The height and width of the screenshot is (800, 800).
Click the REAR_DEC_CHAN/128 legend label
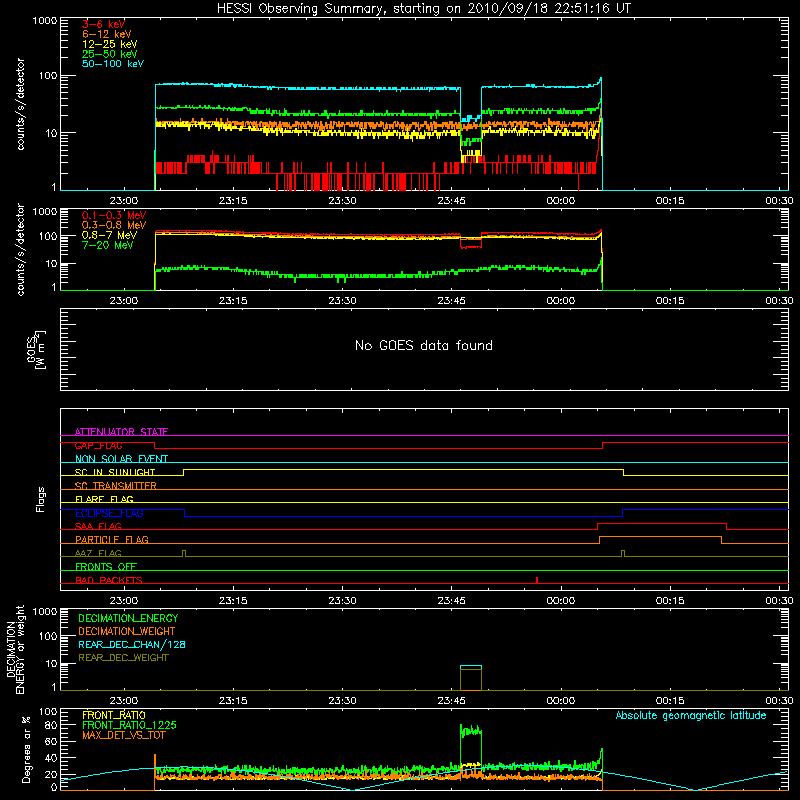(x=132, y=644)
